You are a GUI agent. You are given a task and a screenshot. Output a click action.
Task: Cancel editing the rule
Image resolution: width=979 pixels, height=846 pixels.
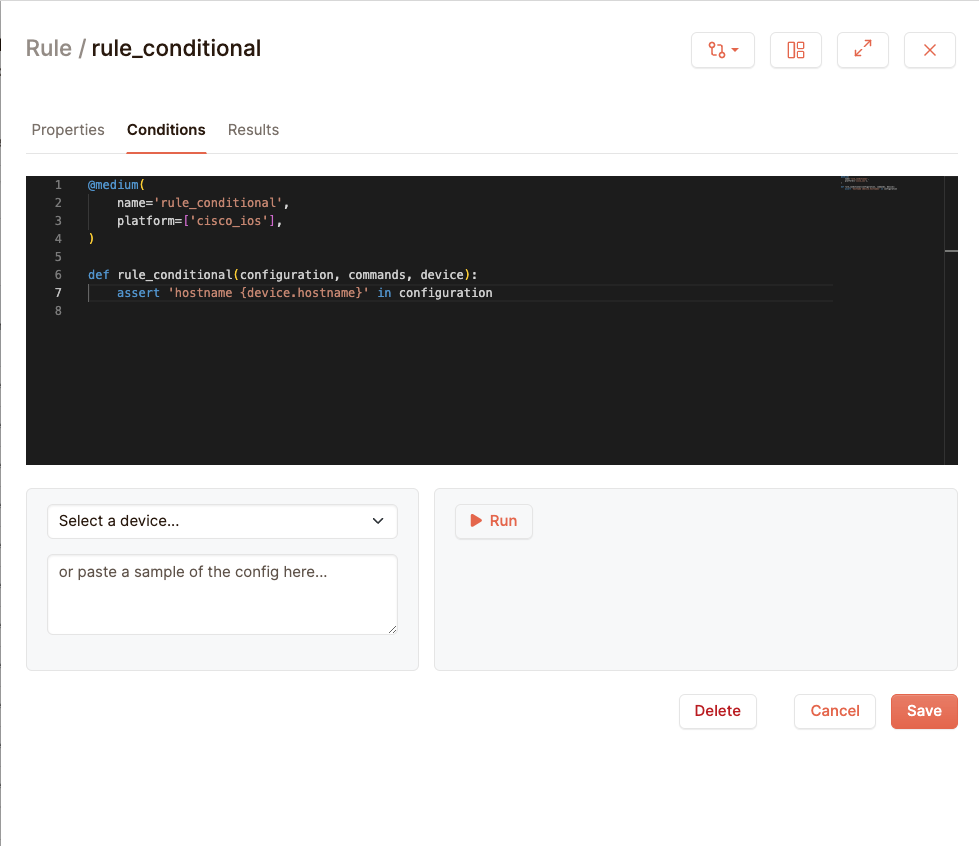point(834,711)
